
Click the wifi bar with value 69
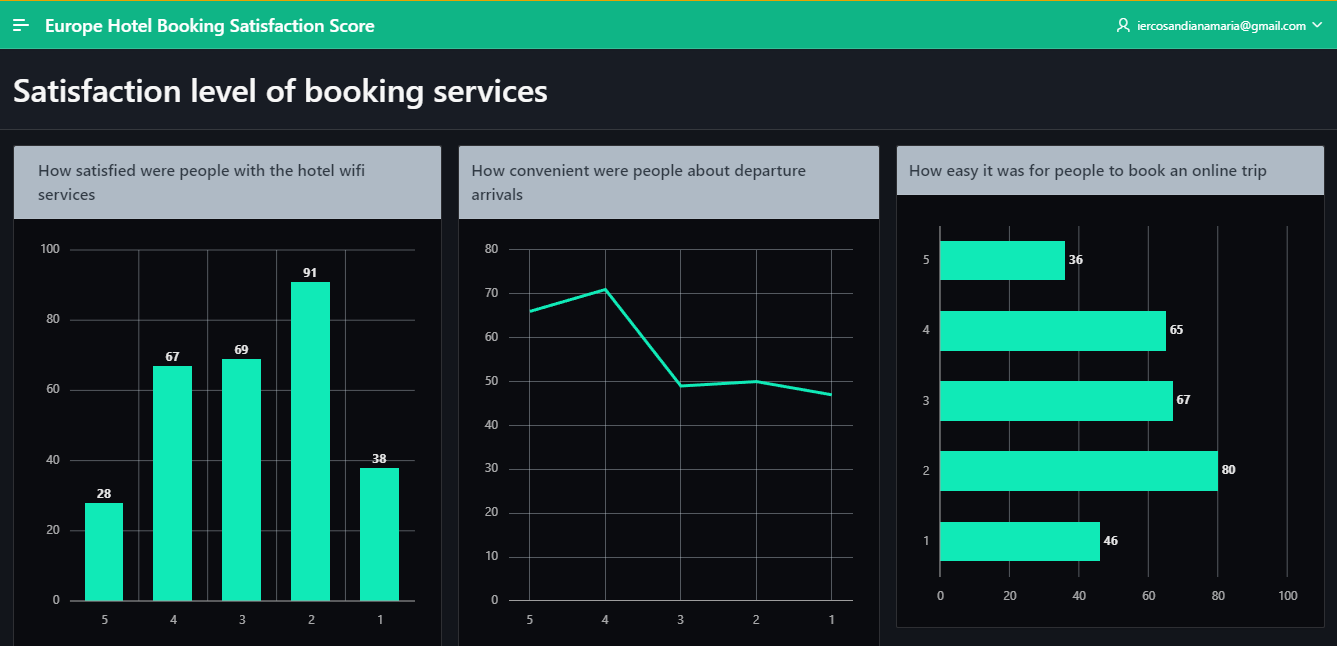(241, 479)
